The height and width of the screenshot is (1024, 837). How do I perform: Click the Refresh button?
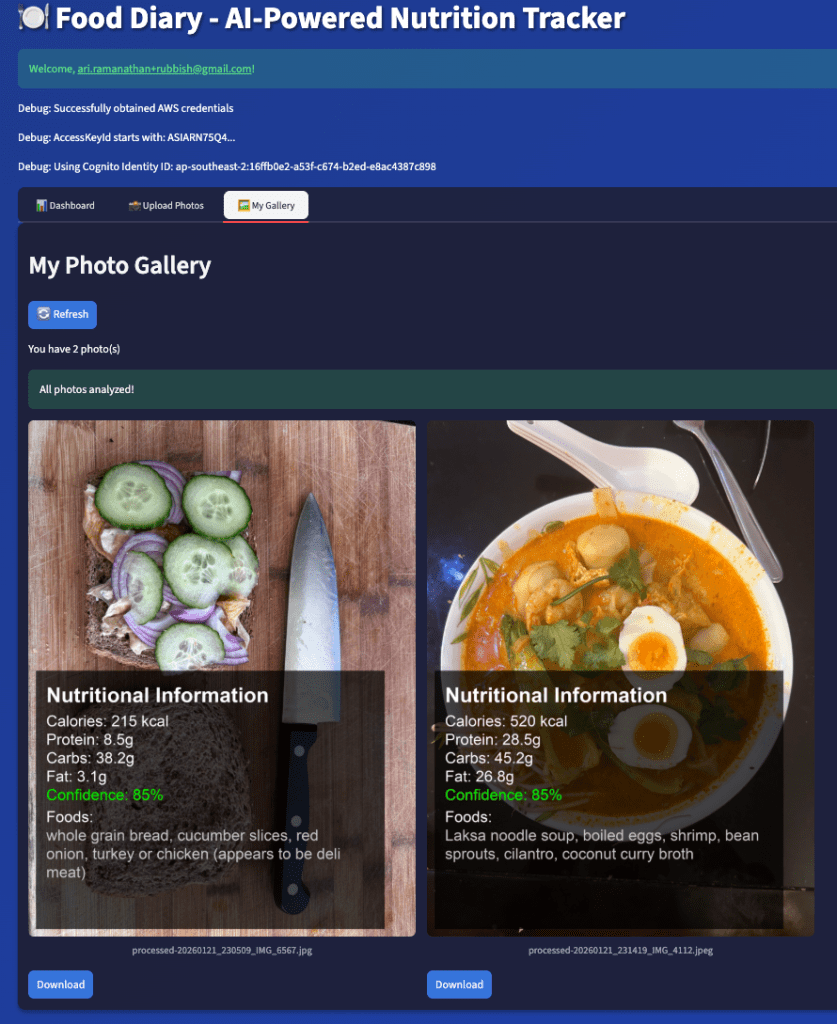pyautogui.click(x=63, y=315)
